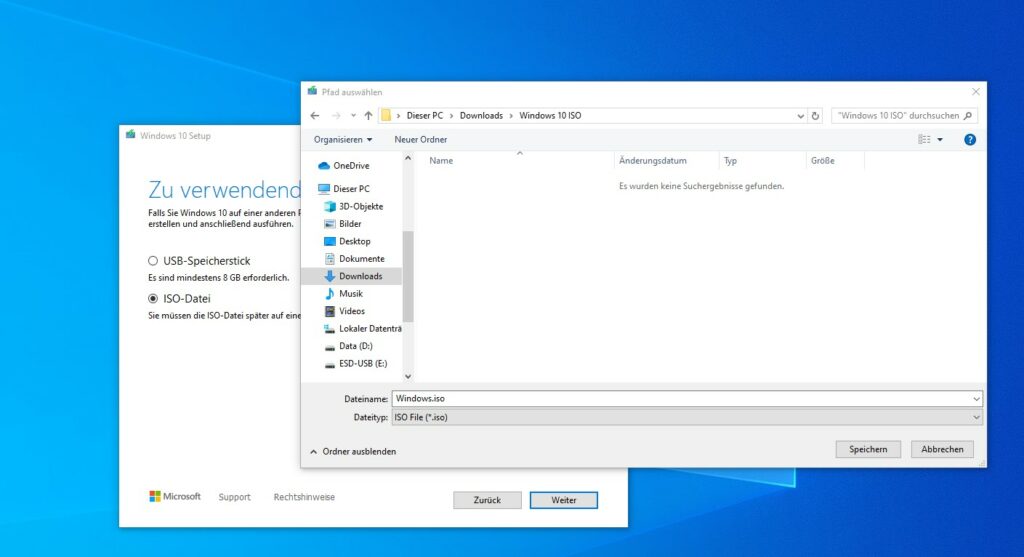Select the USB-Speicherstick radio option

153,261
